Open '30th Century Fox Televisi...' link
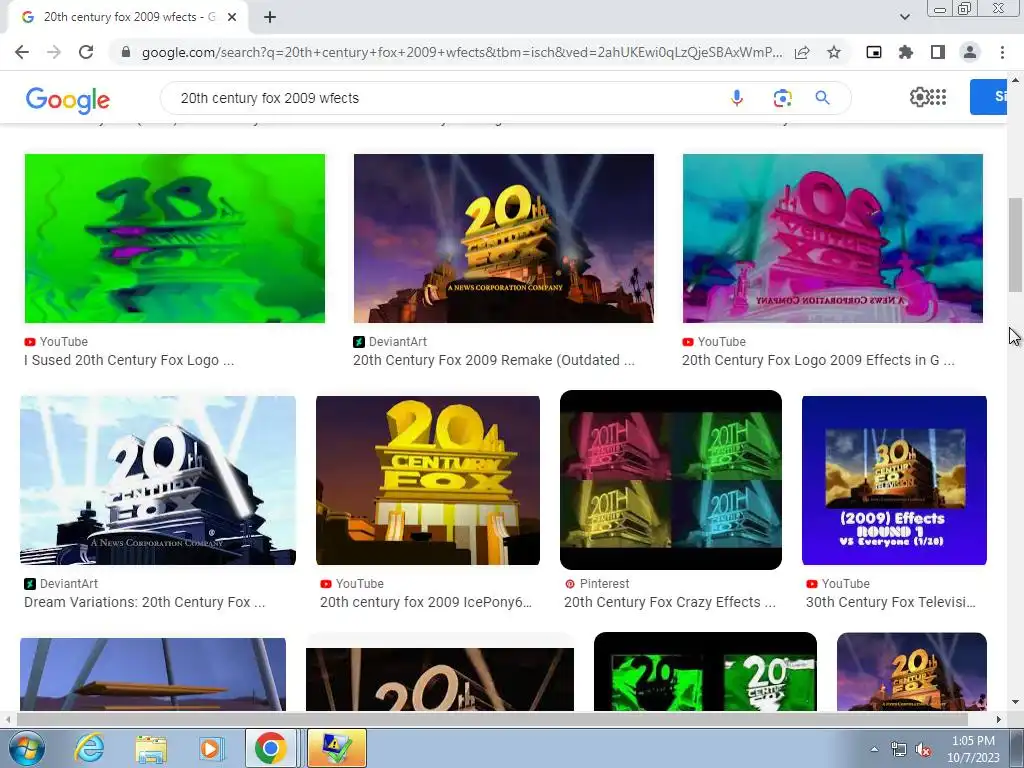The height and width of the screenshot is (768, 1024). click(891, 602)
